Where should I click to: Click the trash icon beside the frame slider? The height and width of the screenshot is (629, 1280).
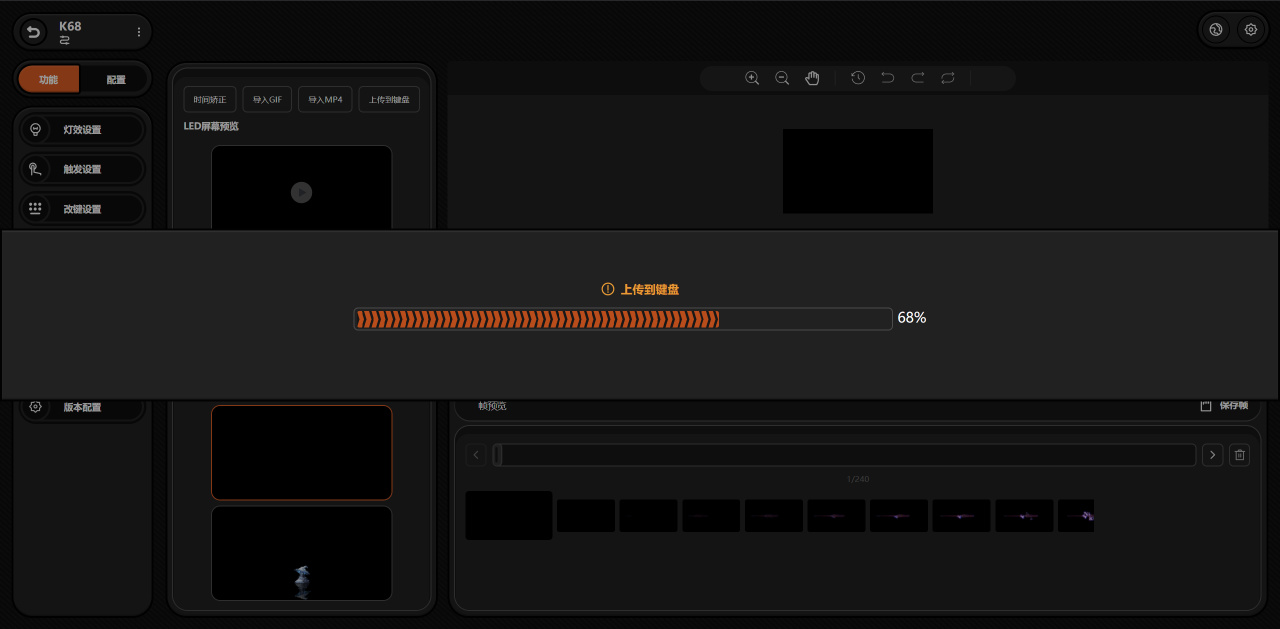click(1240, 455)
